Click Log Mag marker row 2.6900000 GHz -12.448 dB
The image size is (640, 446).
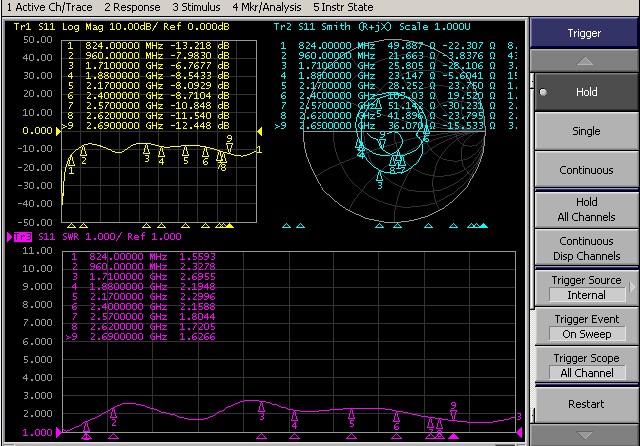[146, 126]
